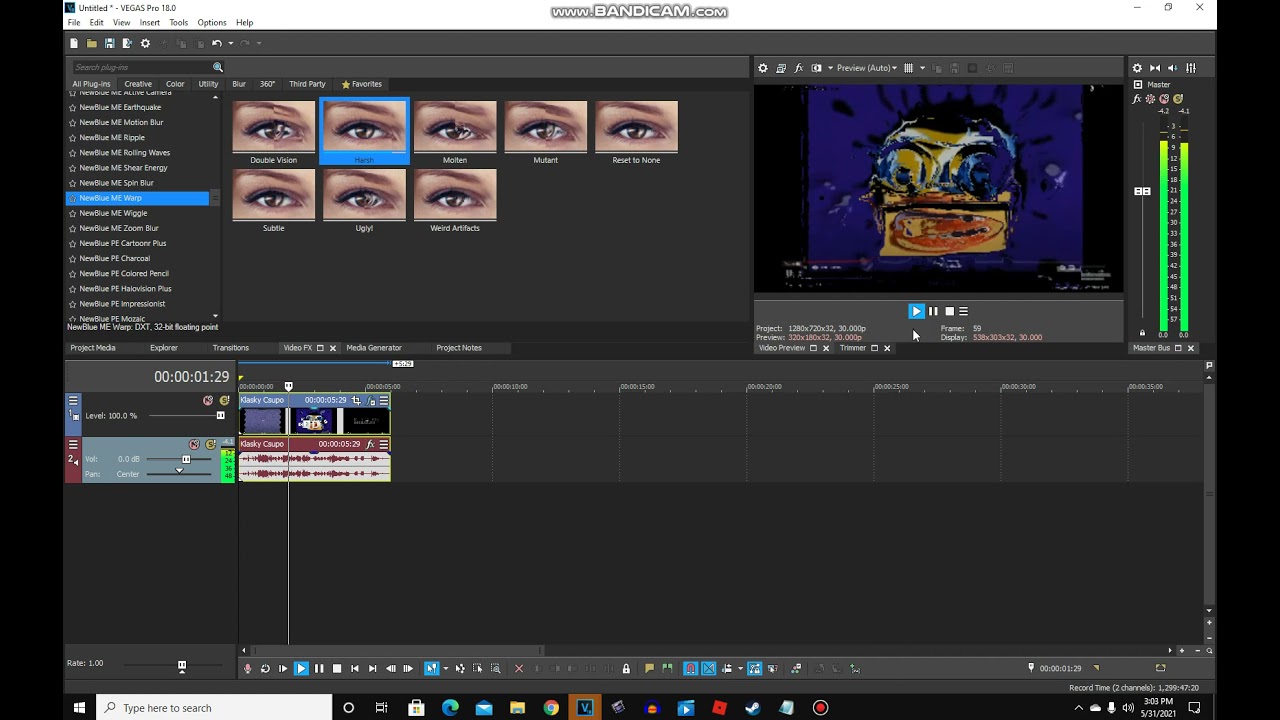Switch to the Project Media tab

coord(92,348)
